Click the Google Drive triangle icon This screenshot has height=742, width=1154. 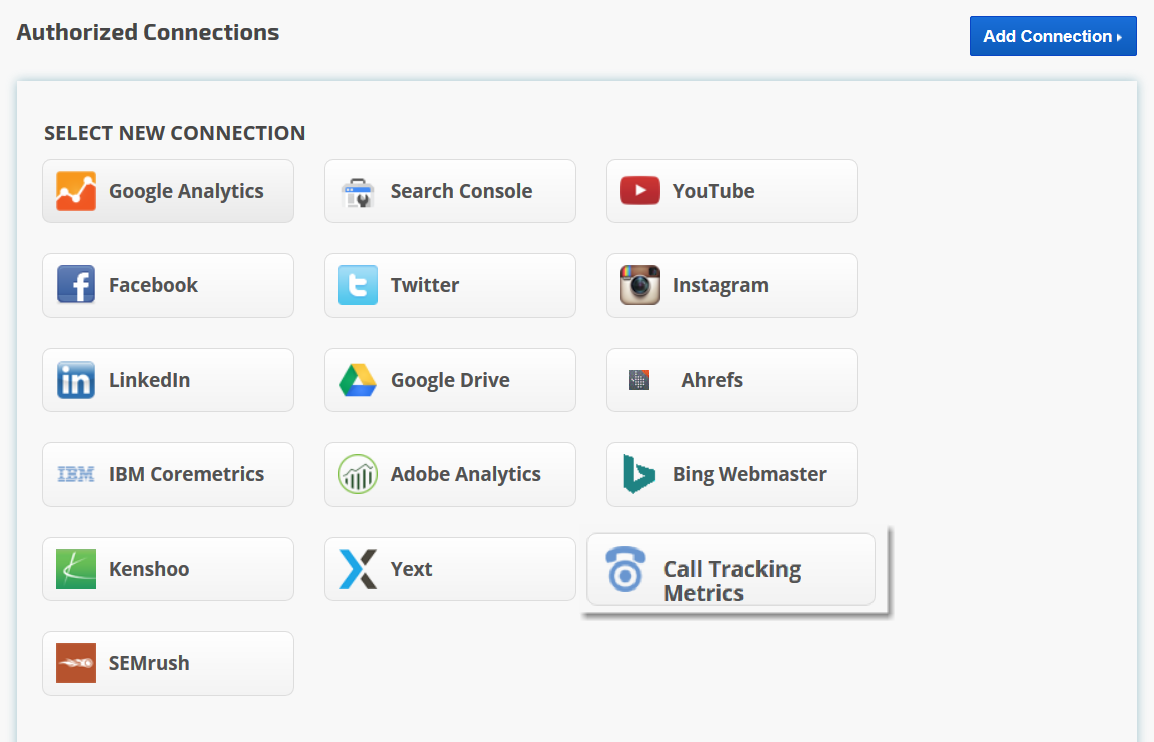357,380
